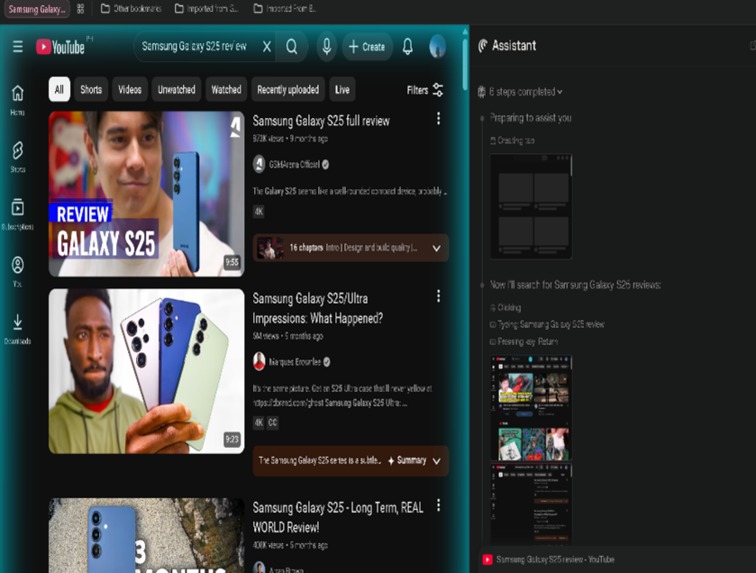Open the Marques Brownlee channel avatar
The height and width of the screenshot is (573, 756).
(259, 362)
